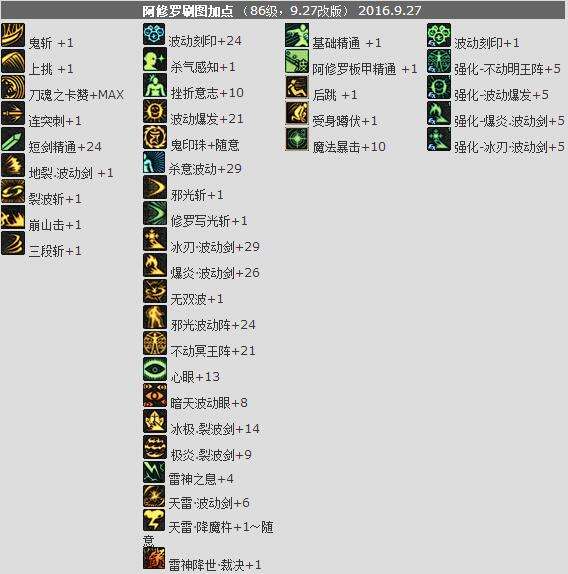This screenshot has height=574, width=568.
Task: Click the 鬼印珠+随意 text label
Action: click(x=205, y=145)
